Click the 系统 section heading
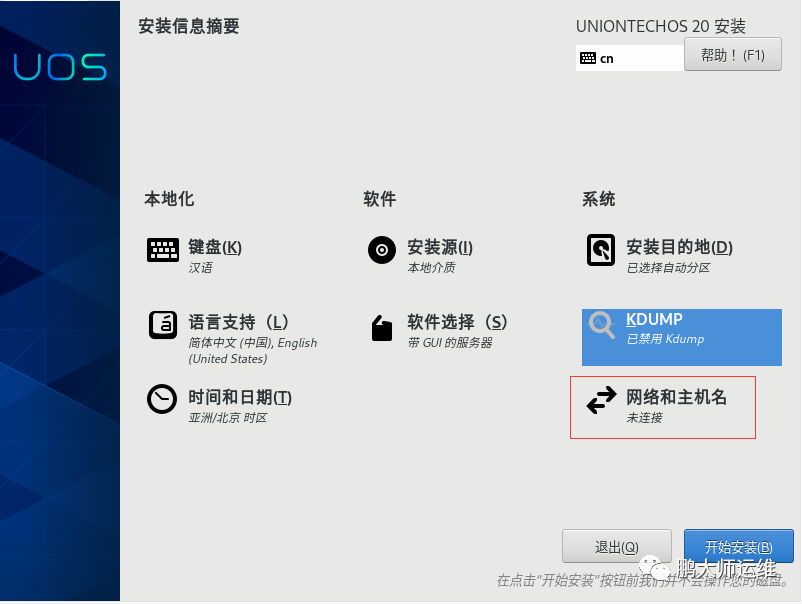 (x=598, y=199)
